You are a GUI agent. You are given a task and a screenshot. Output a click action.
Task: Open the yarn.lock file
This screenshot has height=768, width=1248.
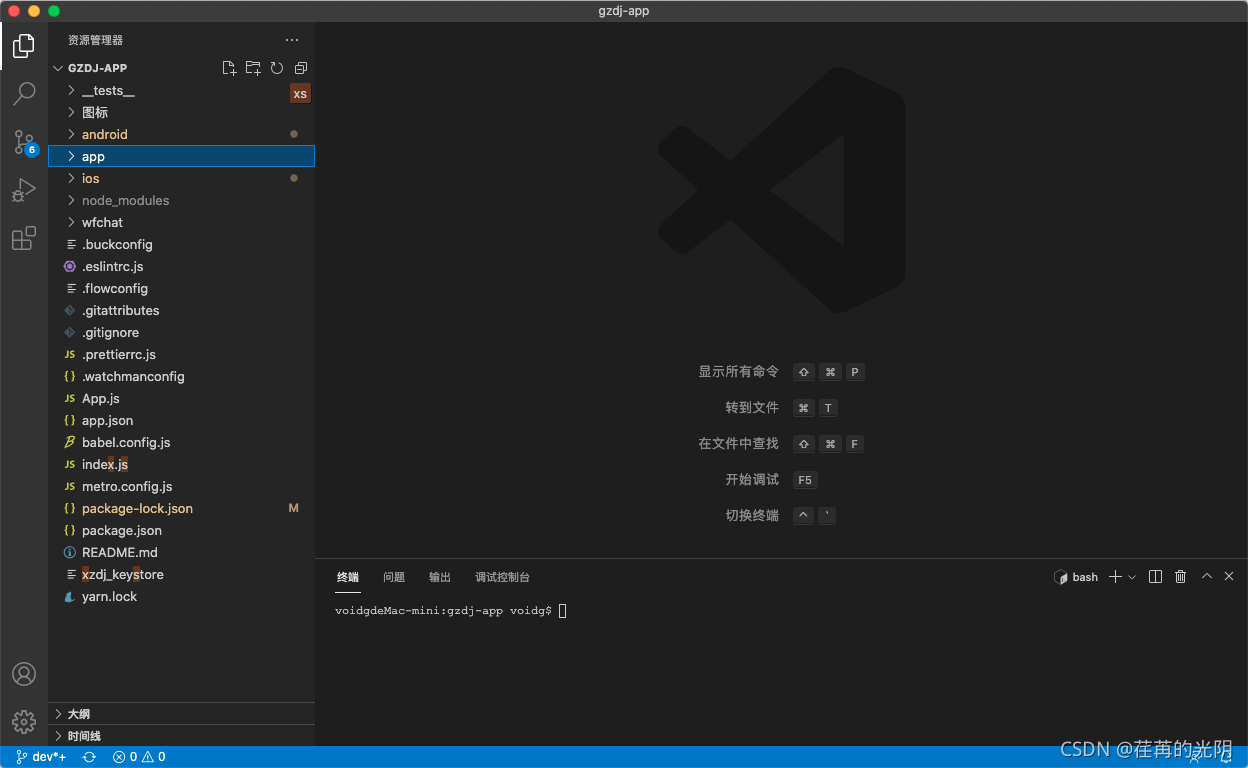(182, 596)
